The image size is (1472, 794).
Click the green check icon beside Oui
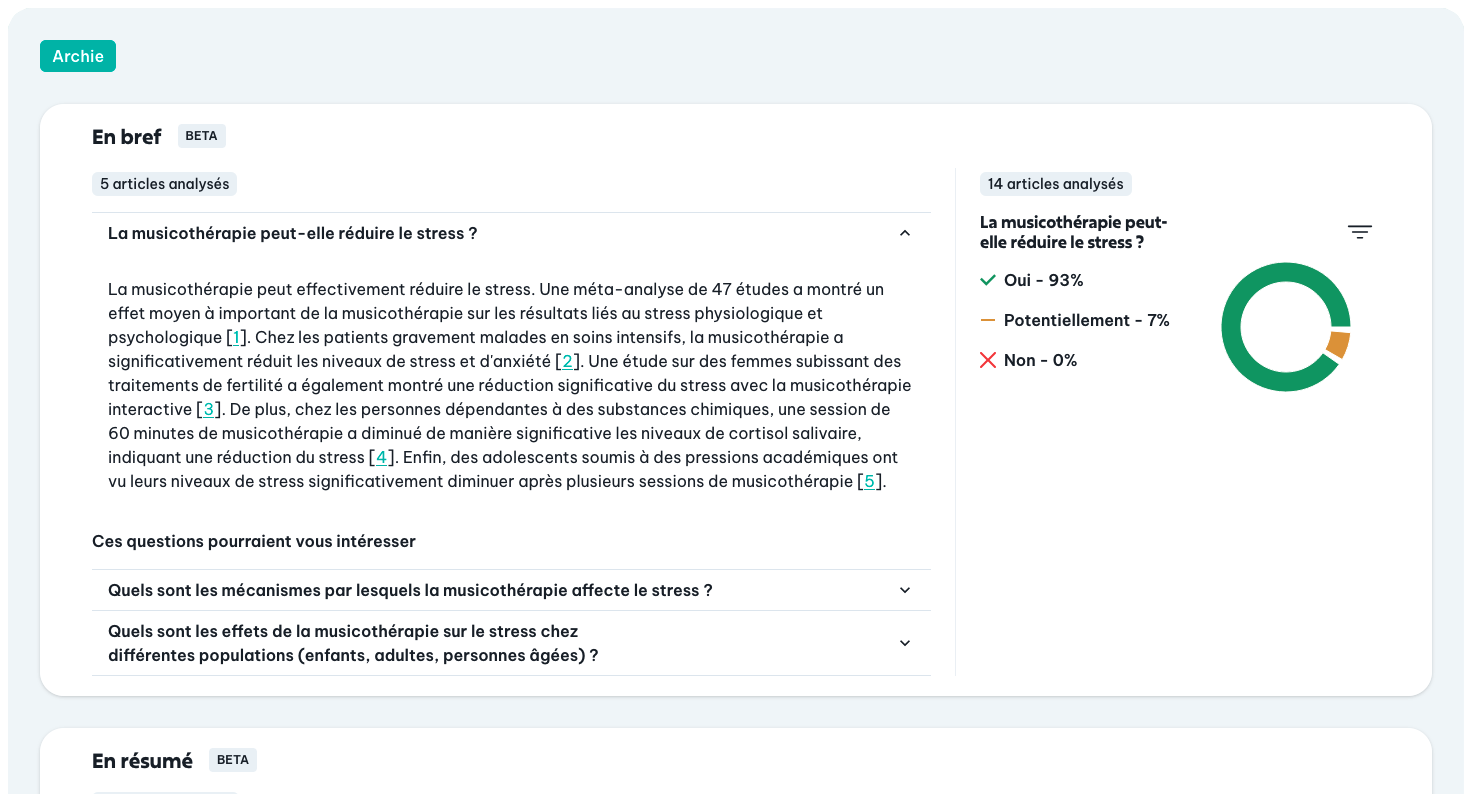pos(988,280)
